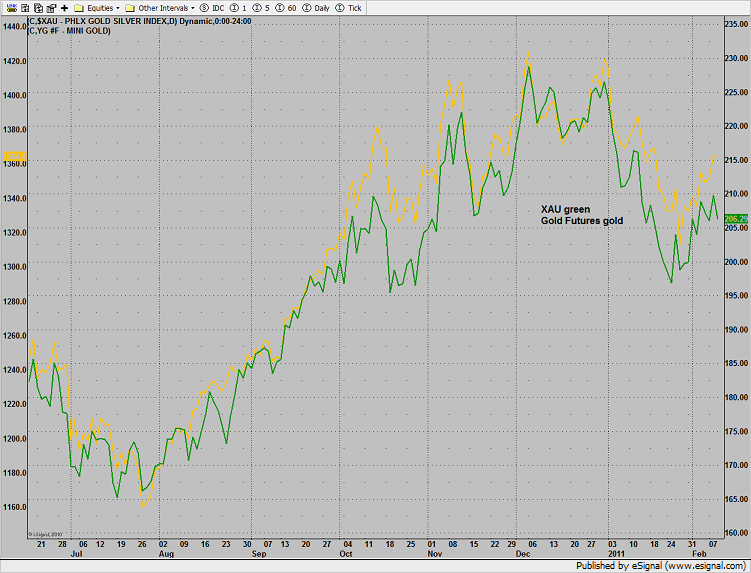Click the third toolbar icon left of the plus

pyautogui.click(x=36, y=7)
